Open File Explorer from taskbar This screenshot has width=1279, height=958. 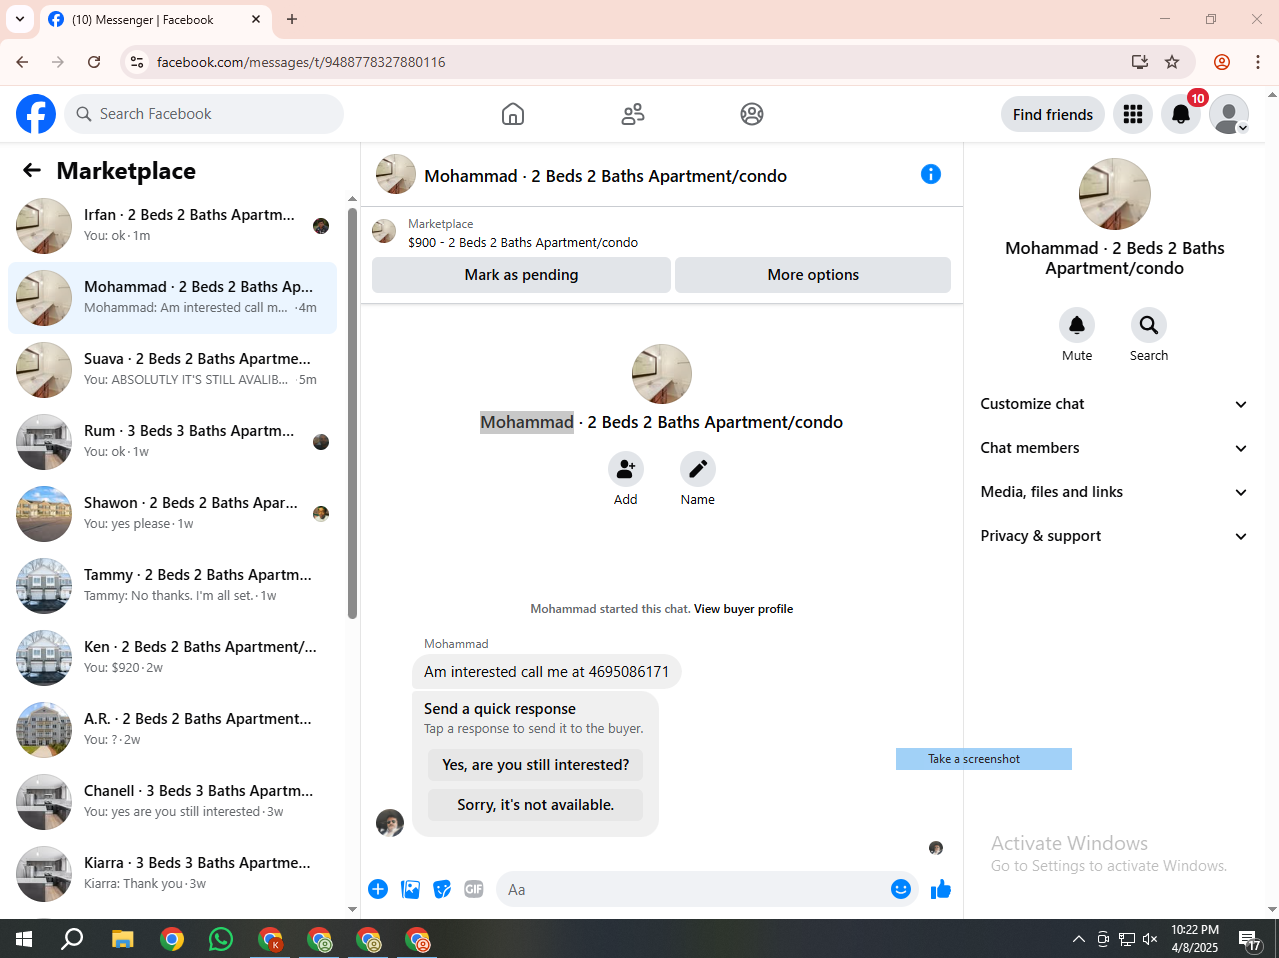pyautogui.click(x=122, y=939)
